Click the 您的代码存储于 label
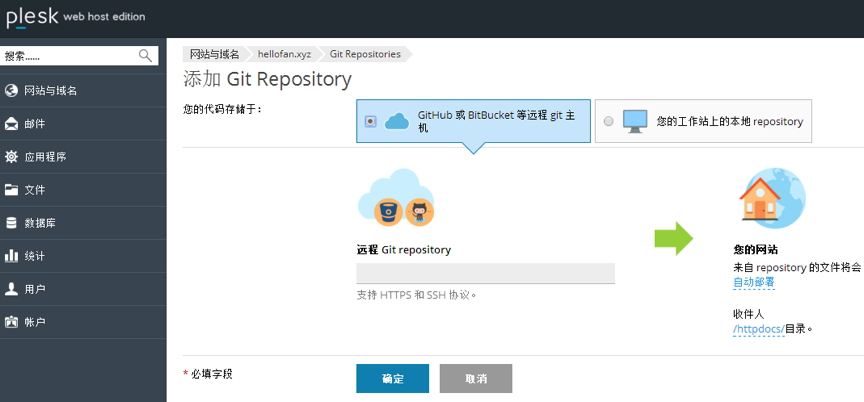The image size is (864, 402). 223,109
